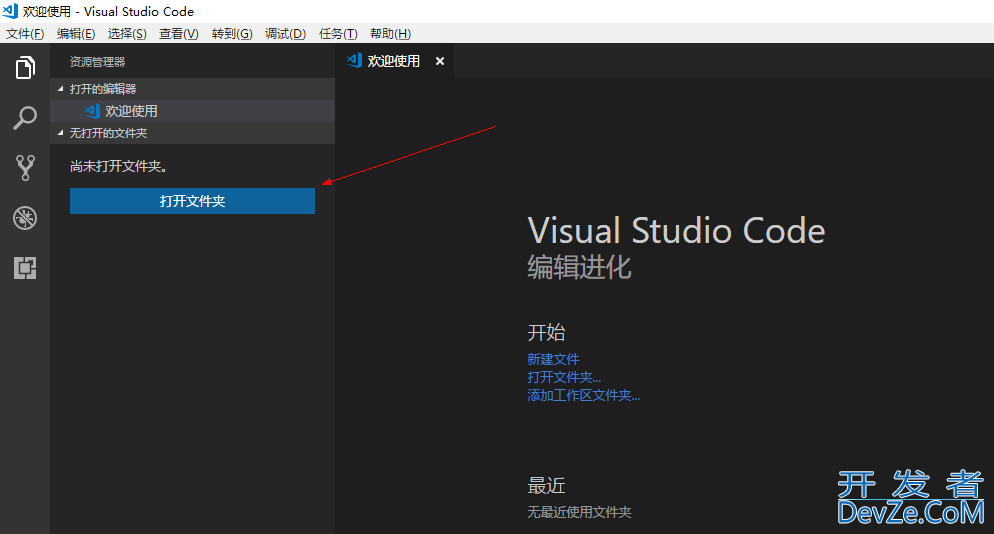Open the 调试(D) menu

(x=285, y=34)
